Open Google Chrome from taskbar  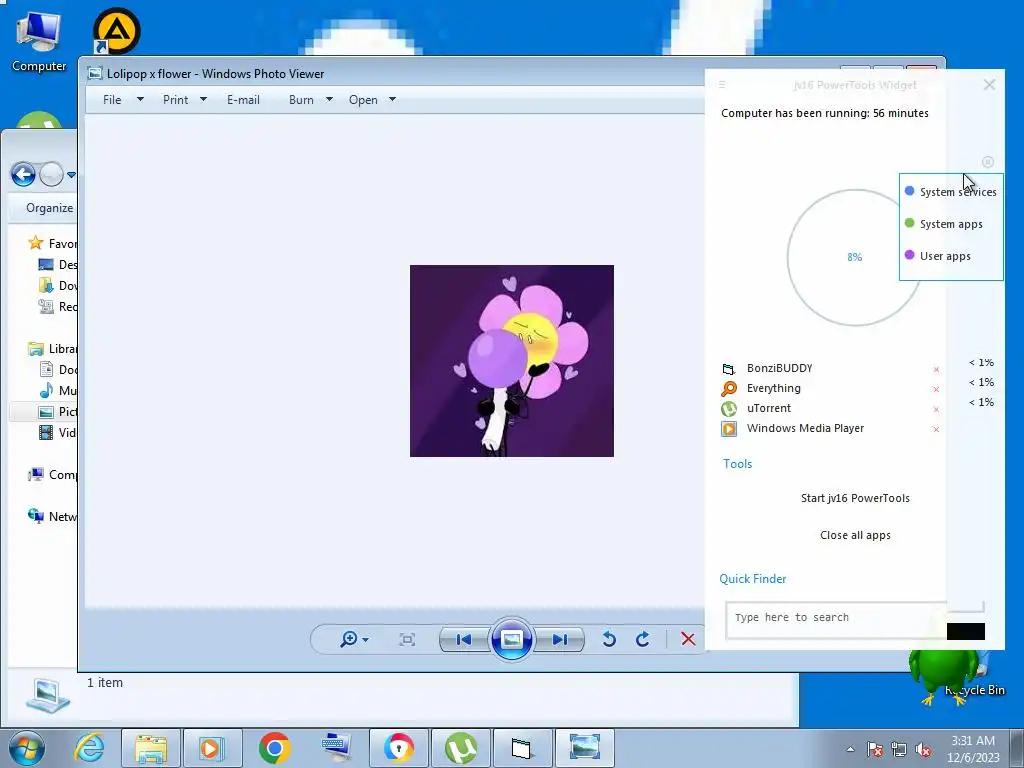click(275, 748)
